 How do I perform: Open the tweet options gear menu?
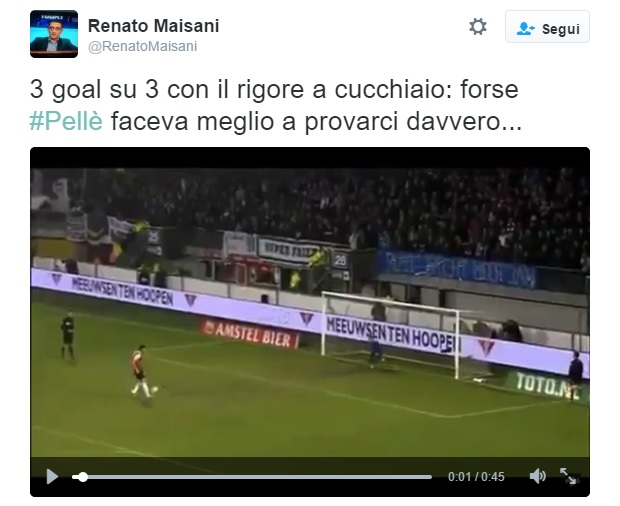click(478, 27)
